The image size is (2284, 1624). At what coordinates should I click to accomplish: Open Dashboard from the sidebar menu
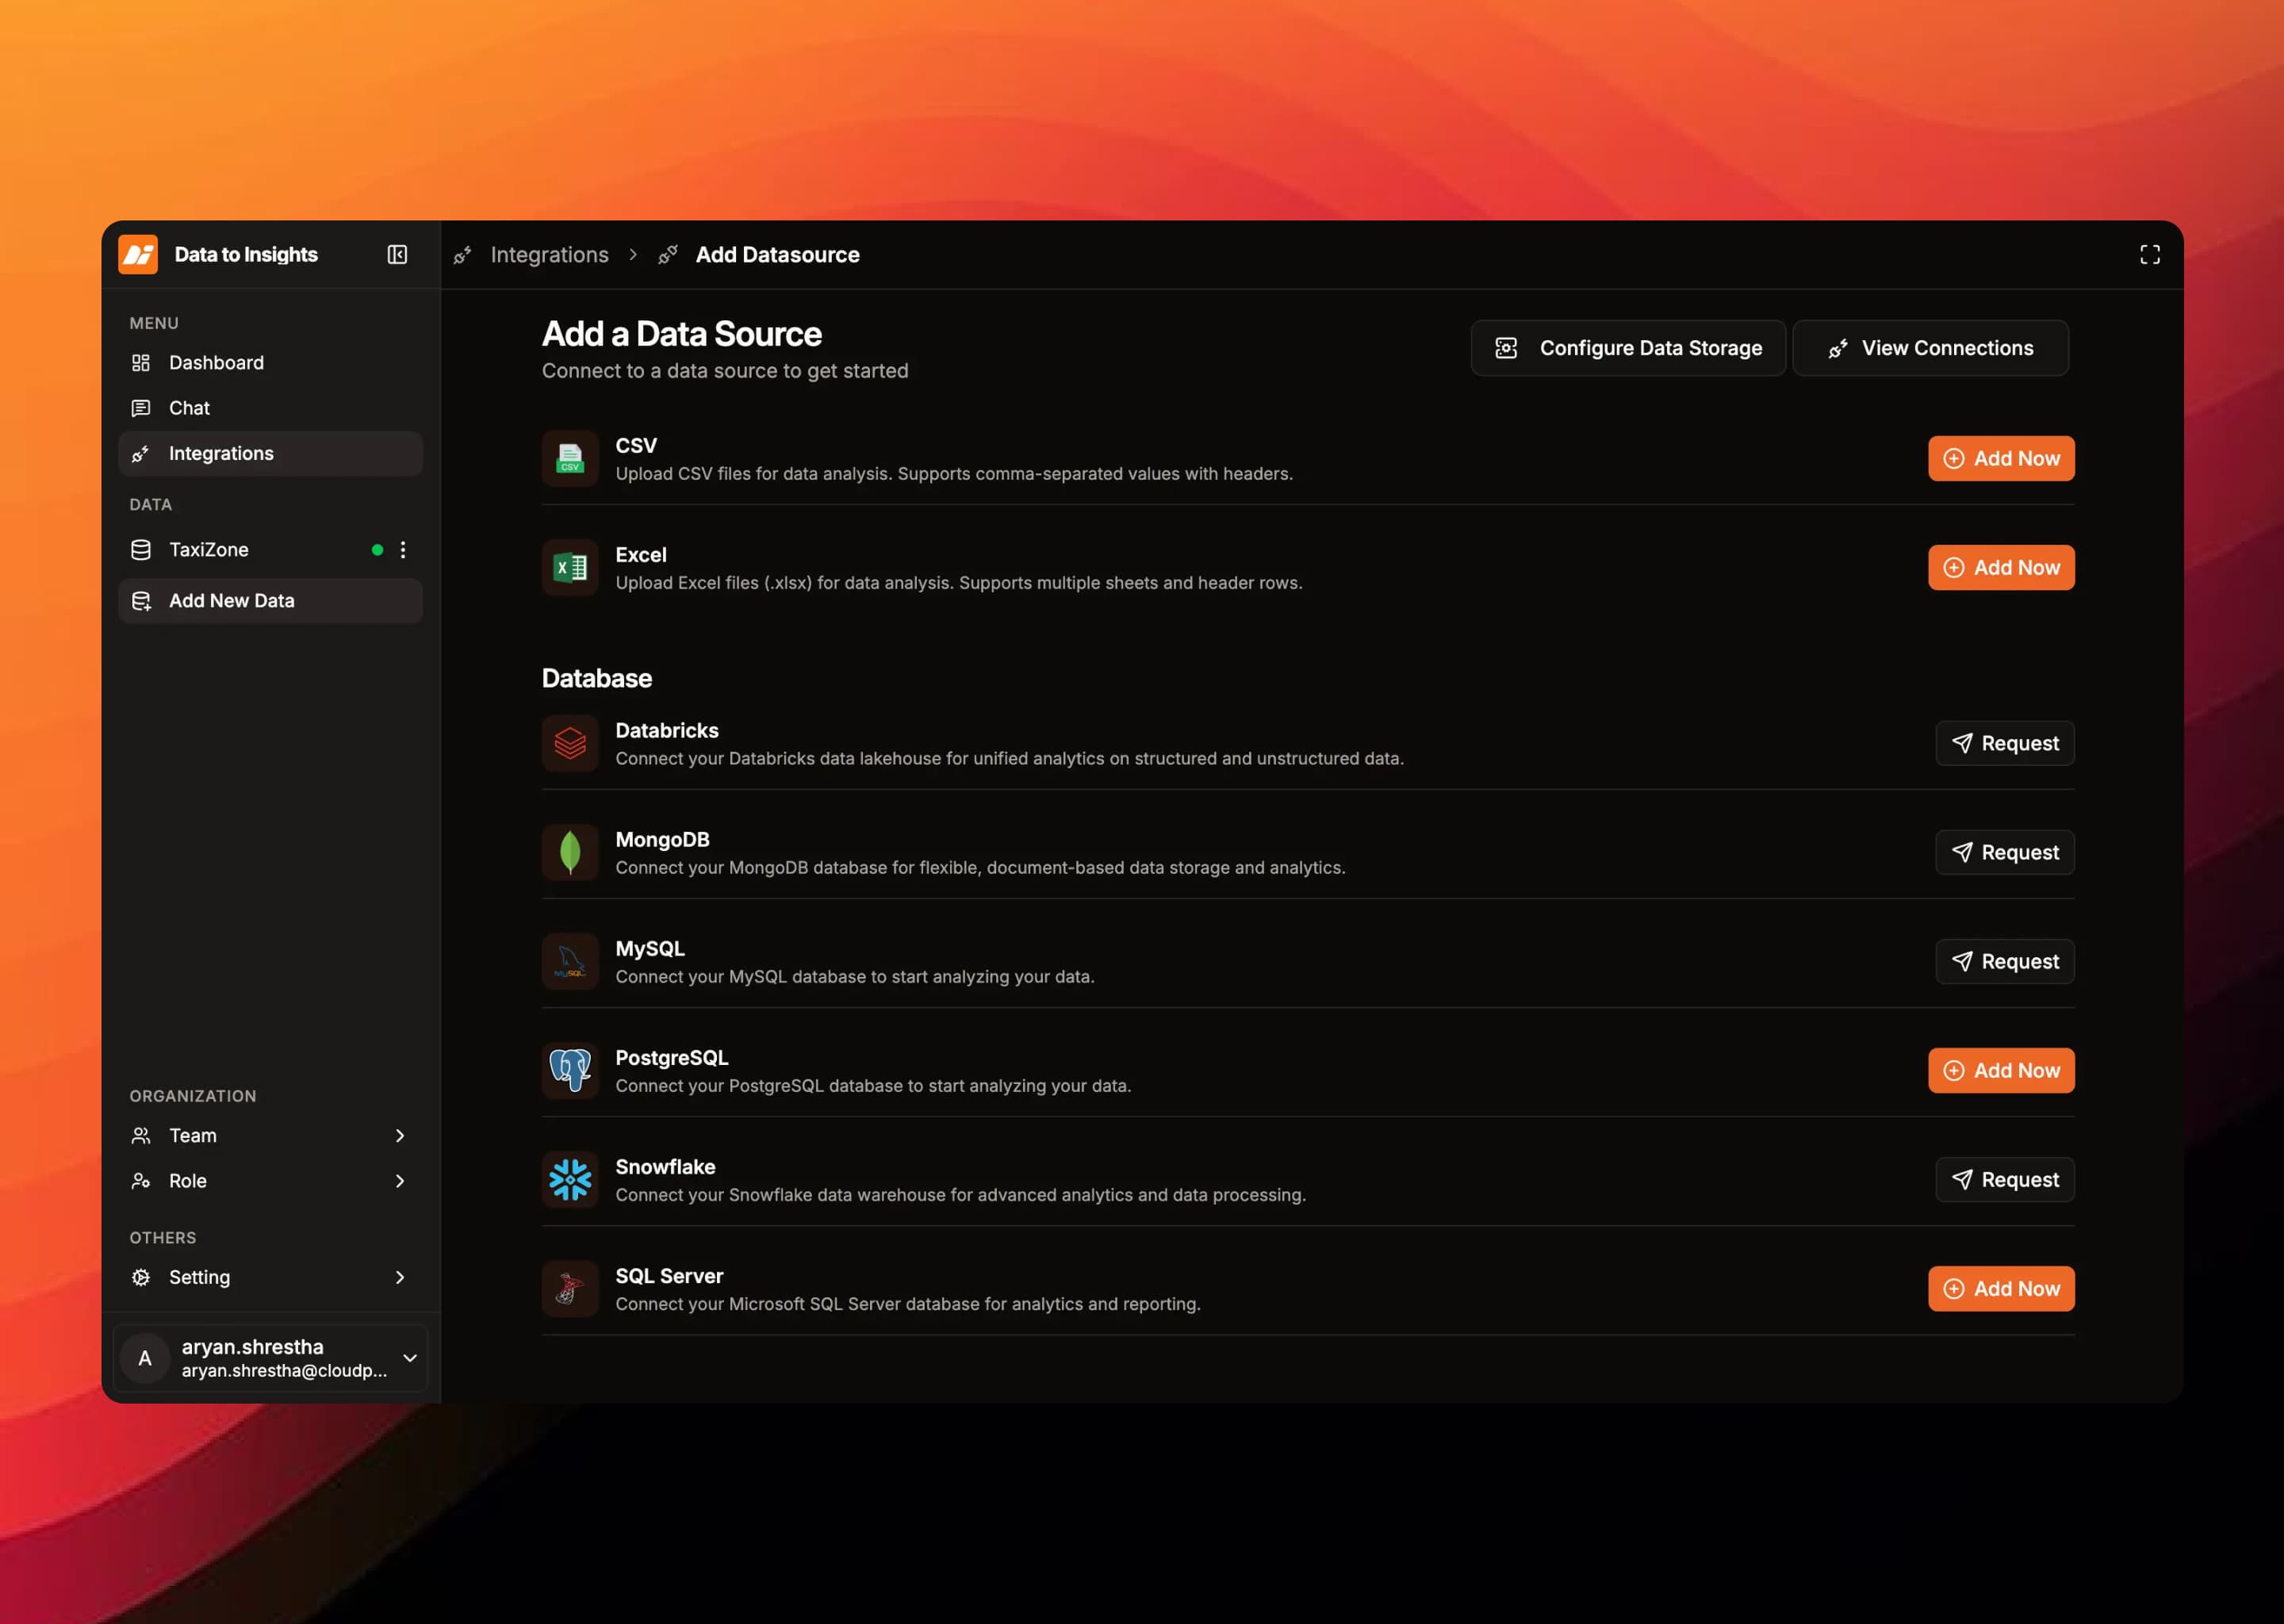click(270, 362)
